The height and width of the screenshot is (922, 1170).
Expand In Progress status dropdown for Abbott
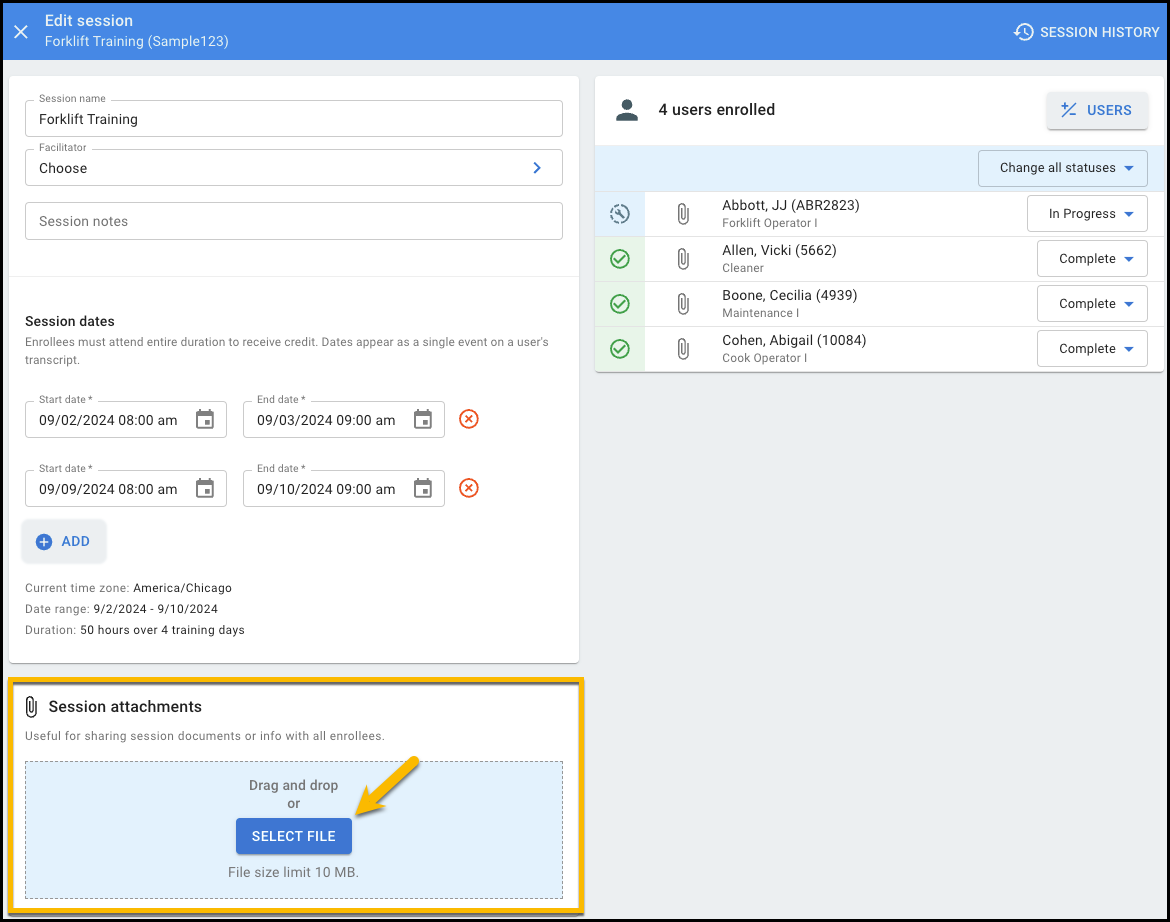click(x=1087, y=214)
